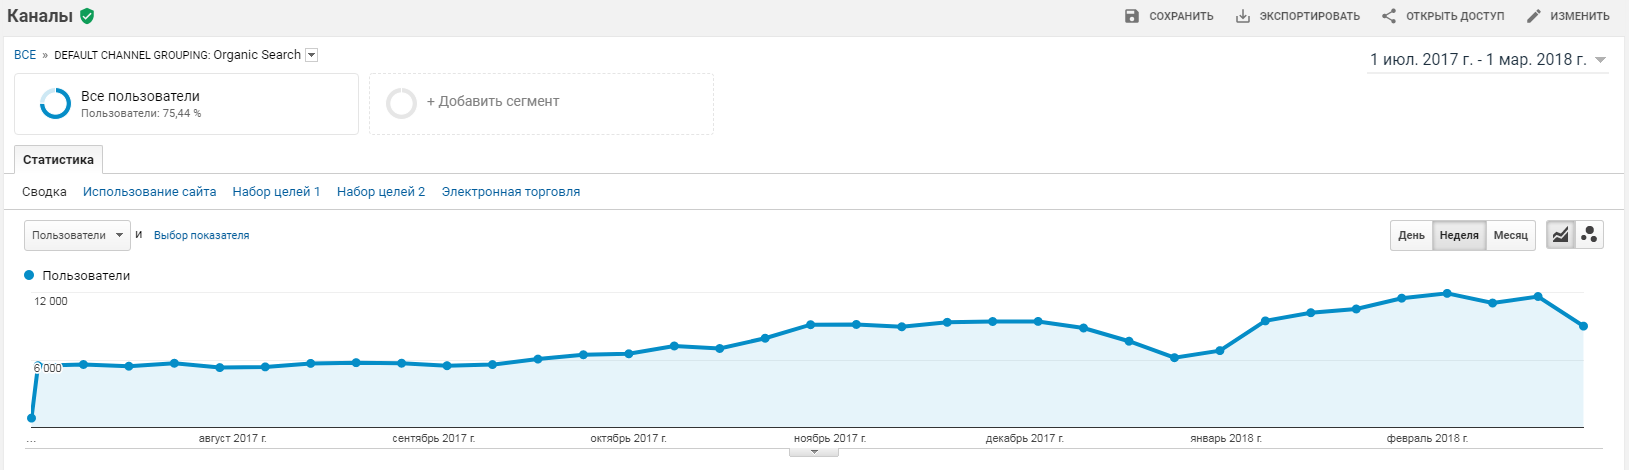
Task: Open Набор целей 1 sub-tab
Action: 276,192
